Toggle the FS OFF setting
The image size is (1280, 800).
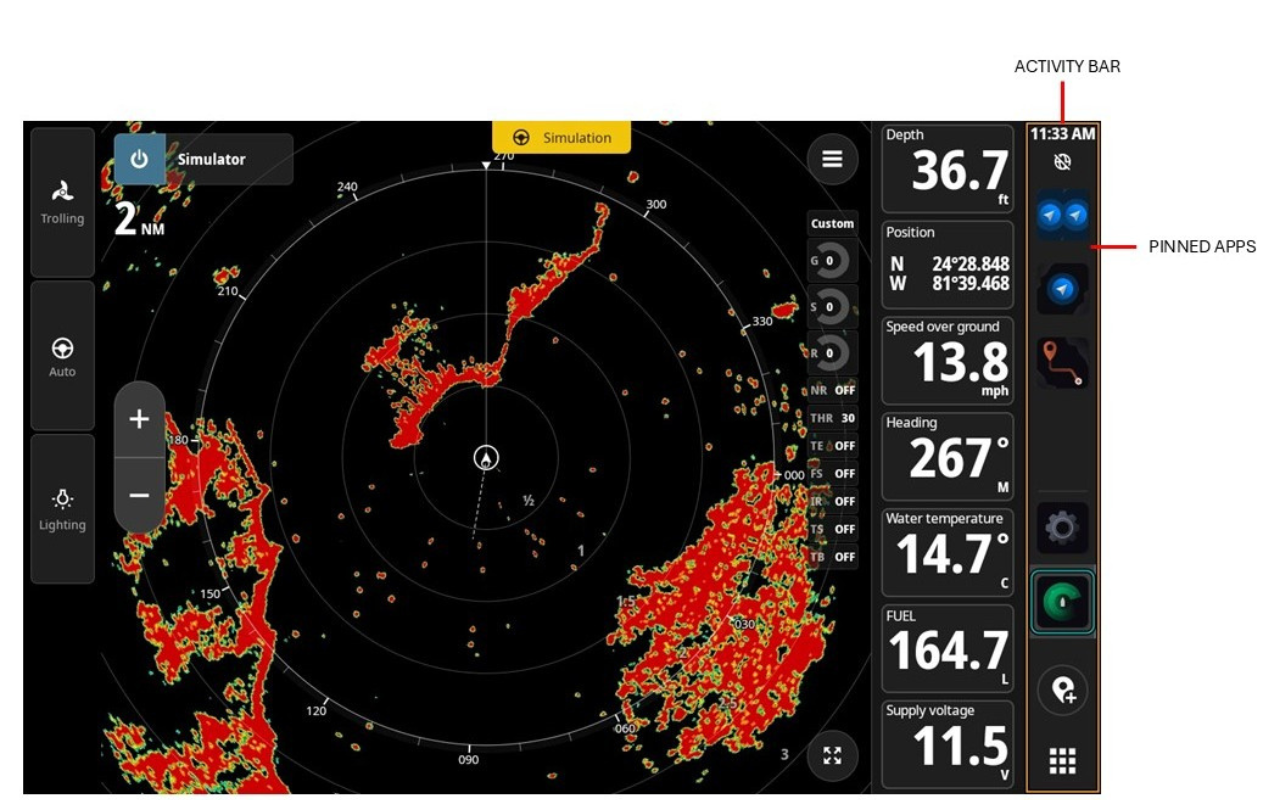point(832,473)
